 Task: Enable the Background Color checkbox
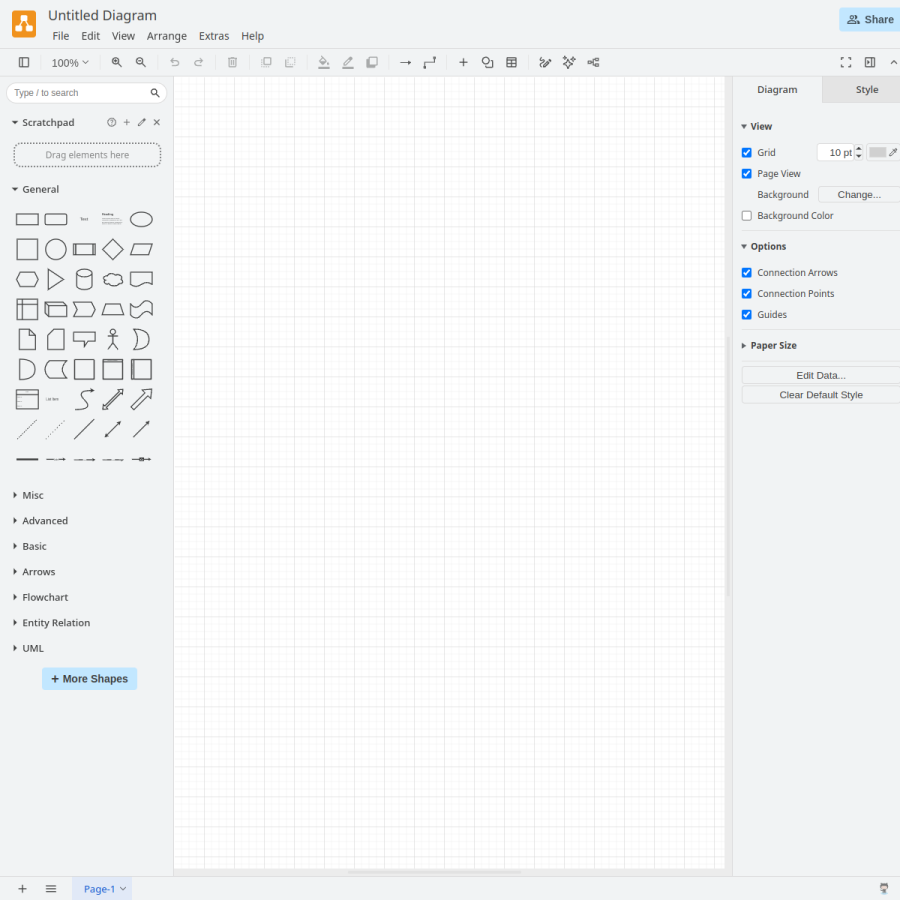click(x=747, y=216)
